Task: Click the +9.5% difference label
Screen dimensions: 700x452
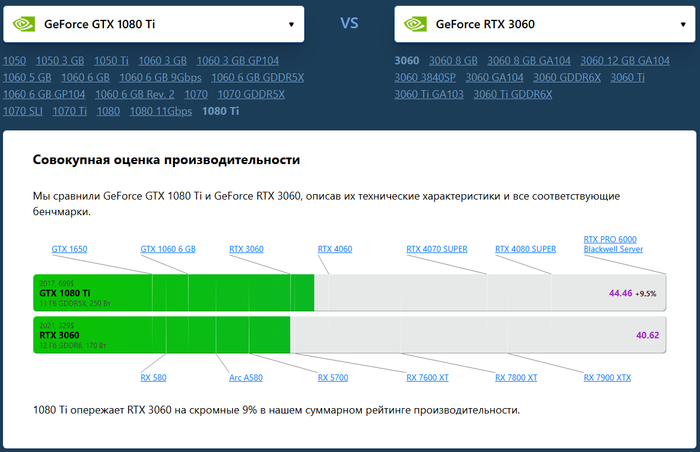Action: pyautogui.click(x=646, y=294)
